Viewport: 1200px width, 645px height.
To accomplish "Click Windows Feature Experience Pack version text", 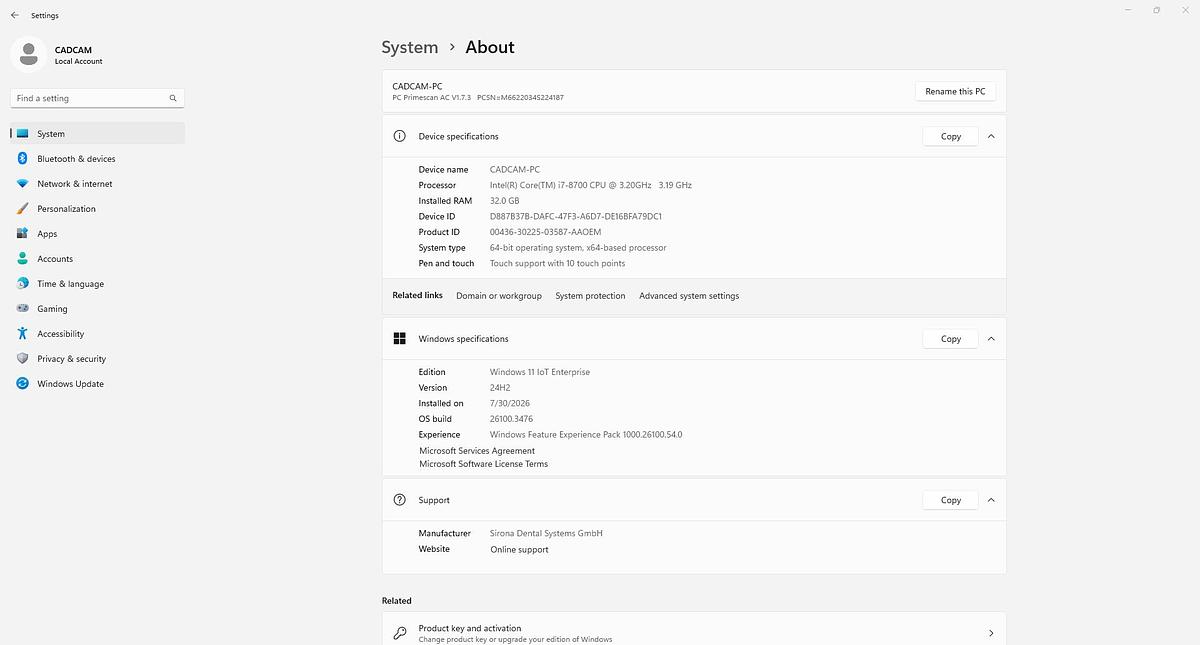I will [586, 435].
